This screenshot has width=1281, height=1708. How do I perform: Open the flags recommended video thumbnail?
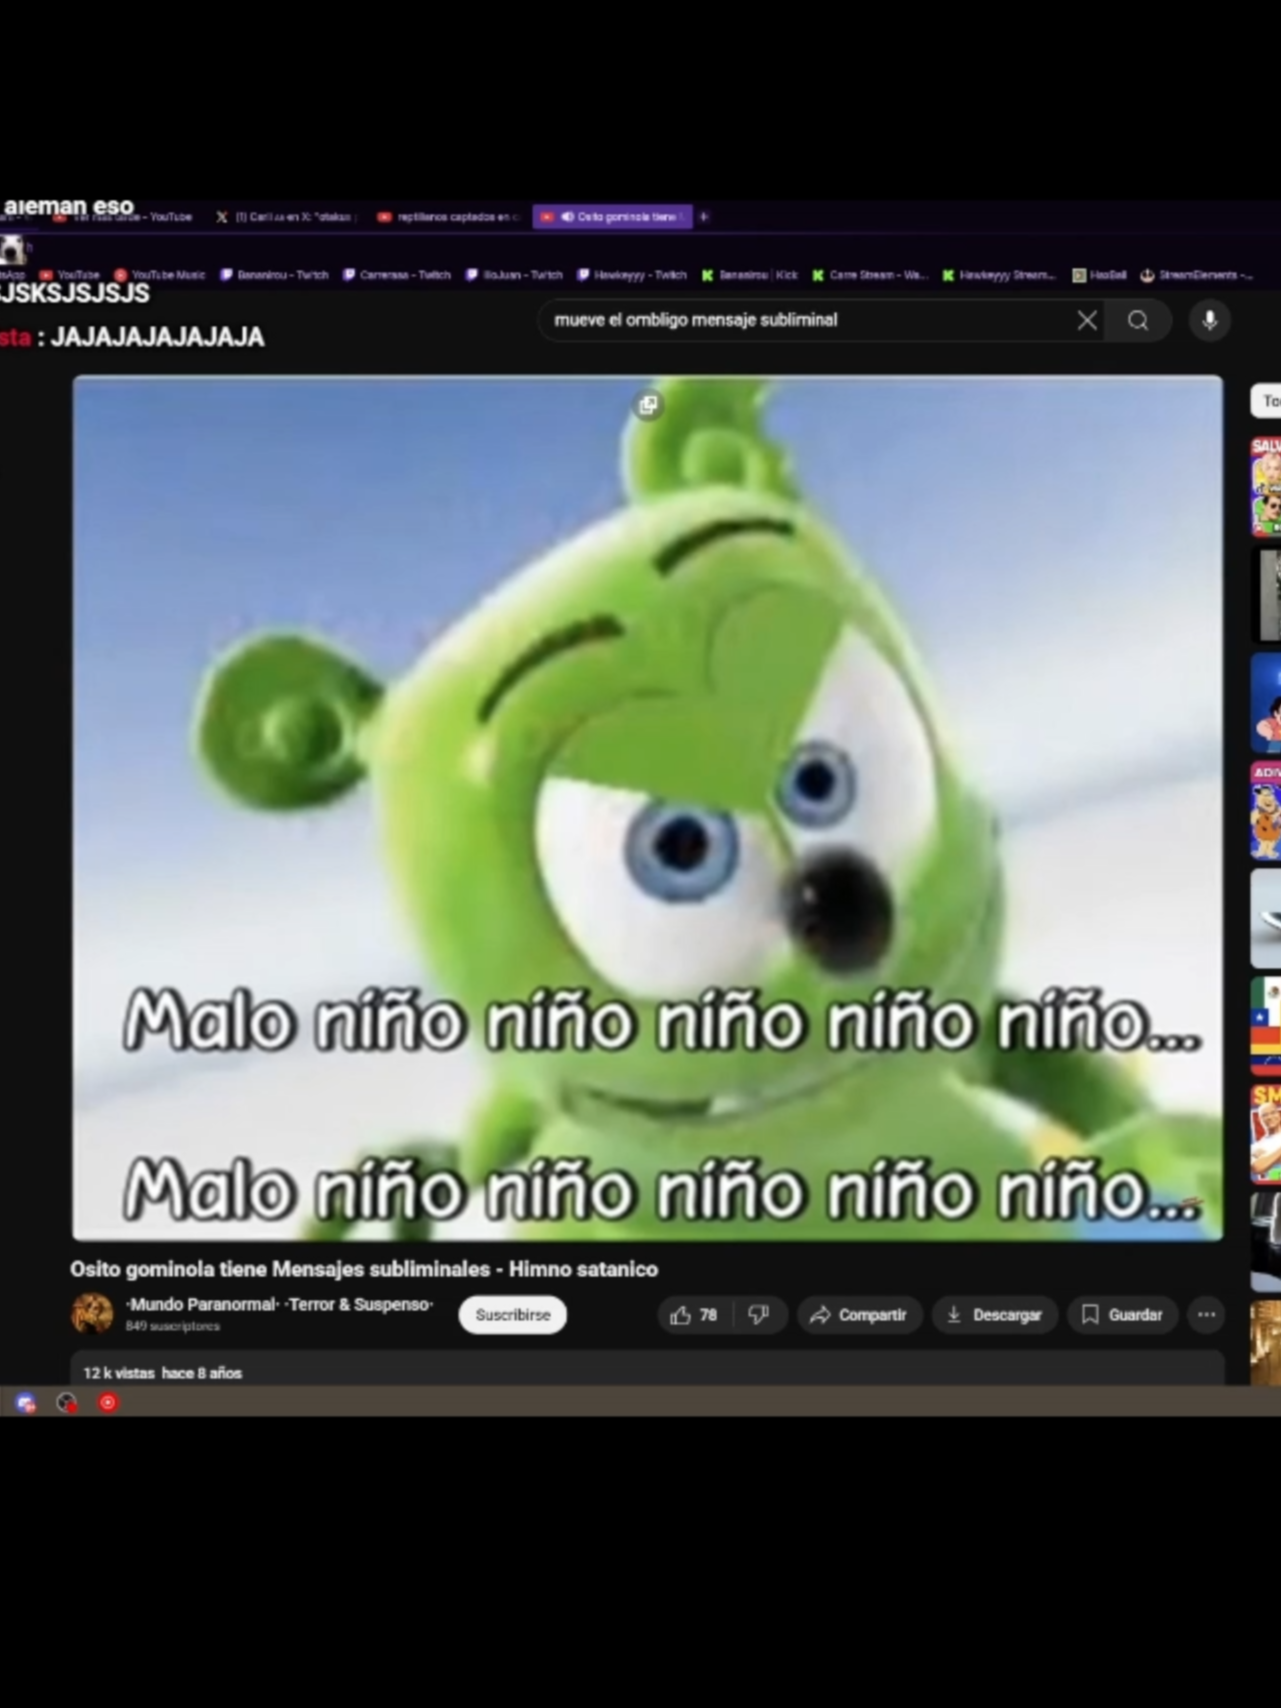coord(1266,1027)
